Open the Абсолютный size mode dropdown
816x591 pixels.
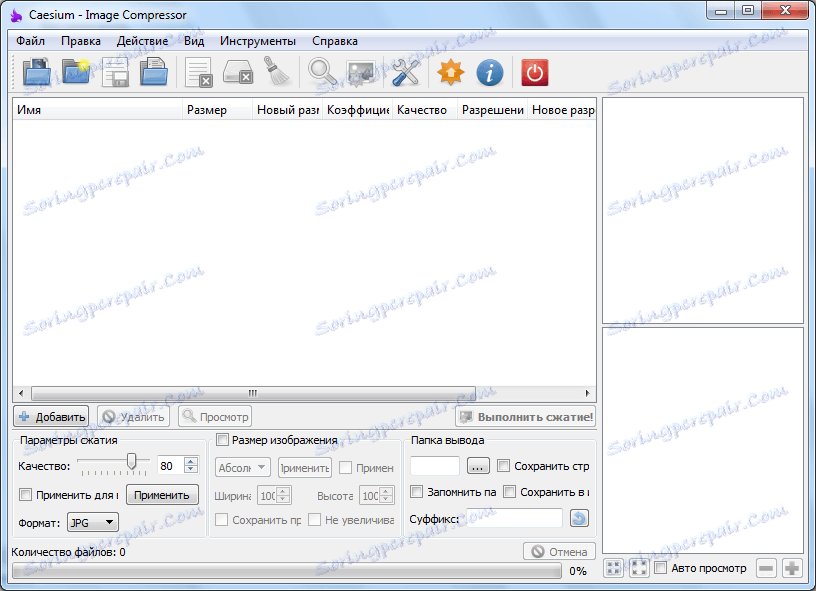[x=243, y=467]
